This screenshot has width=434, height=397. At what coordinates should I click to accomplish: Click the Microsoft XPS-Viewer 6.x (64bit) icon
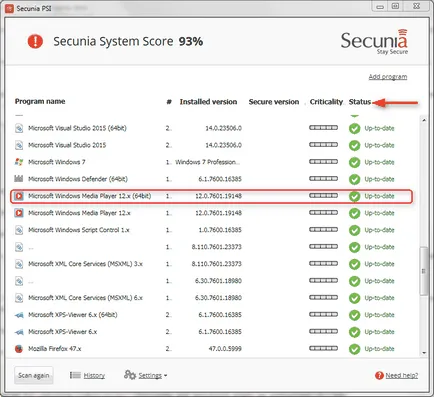(19, 315)
